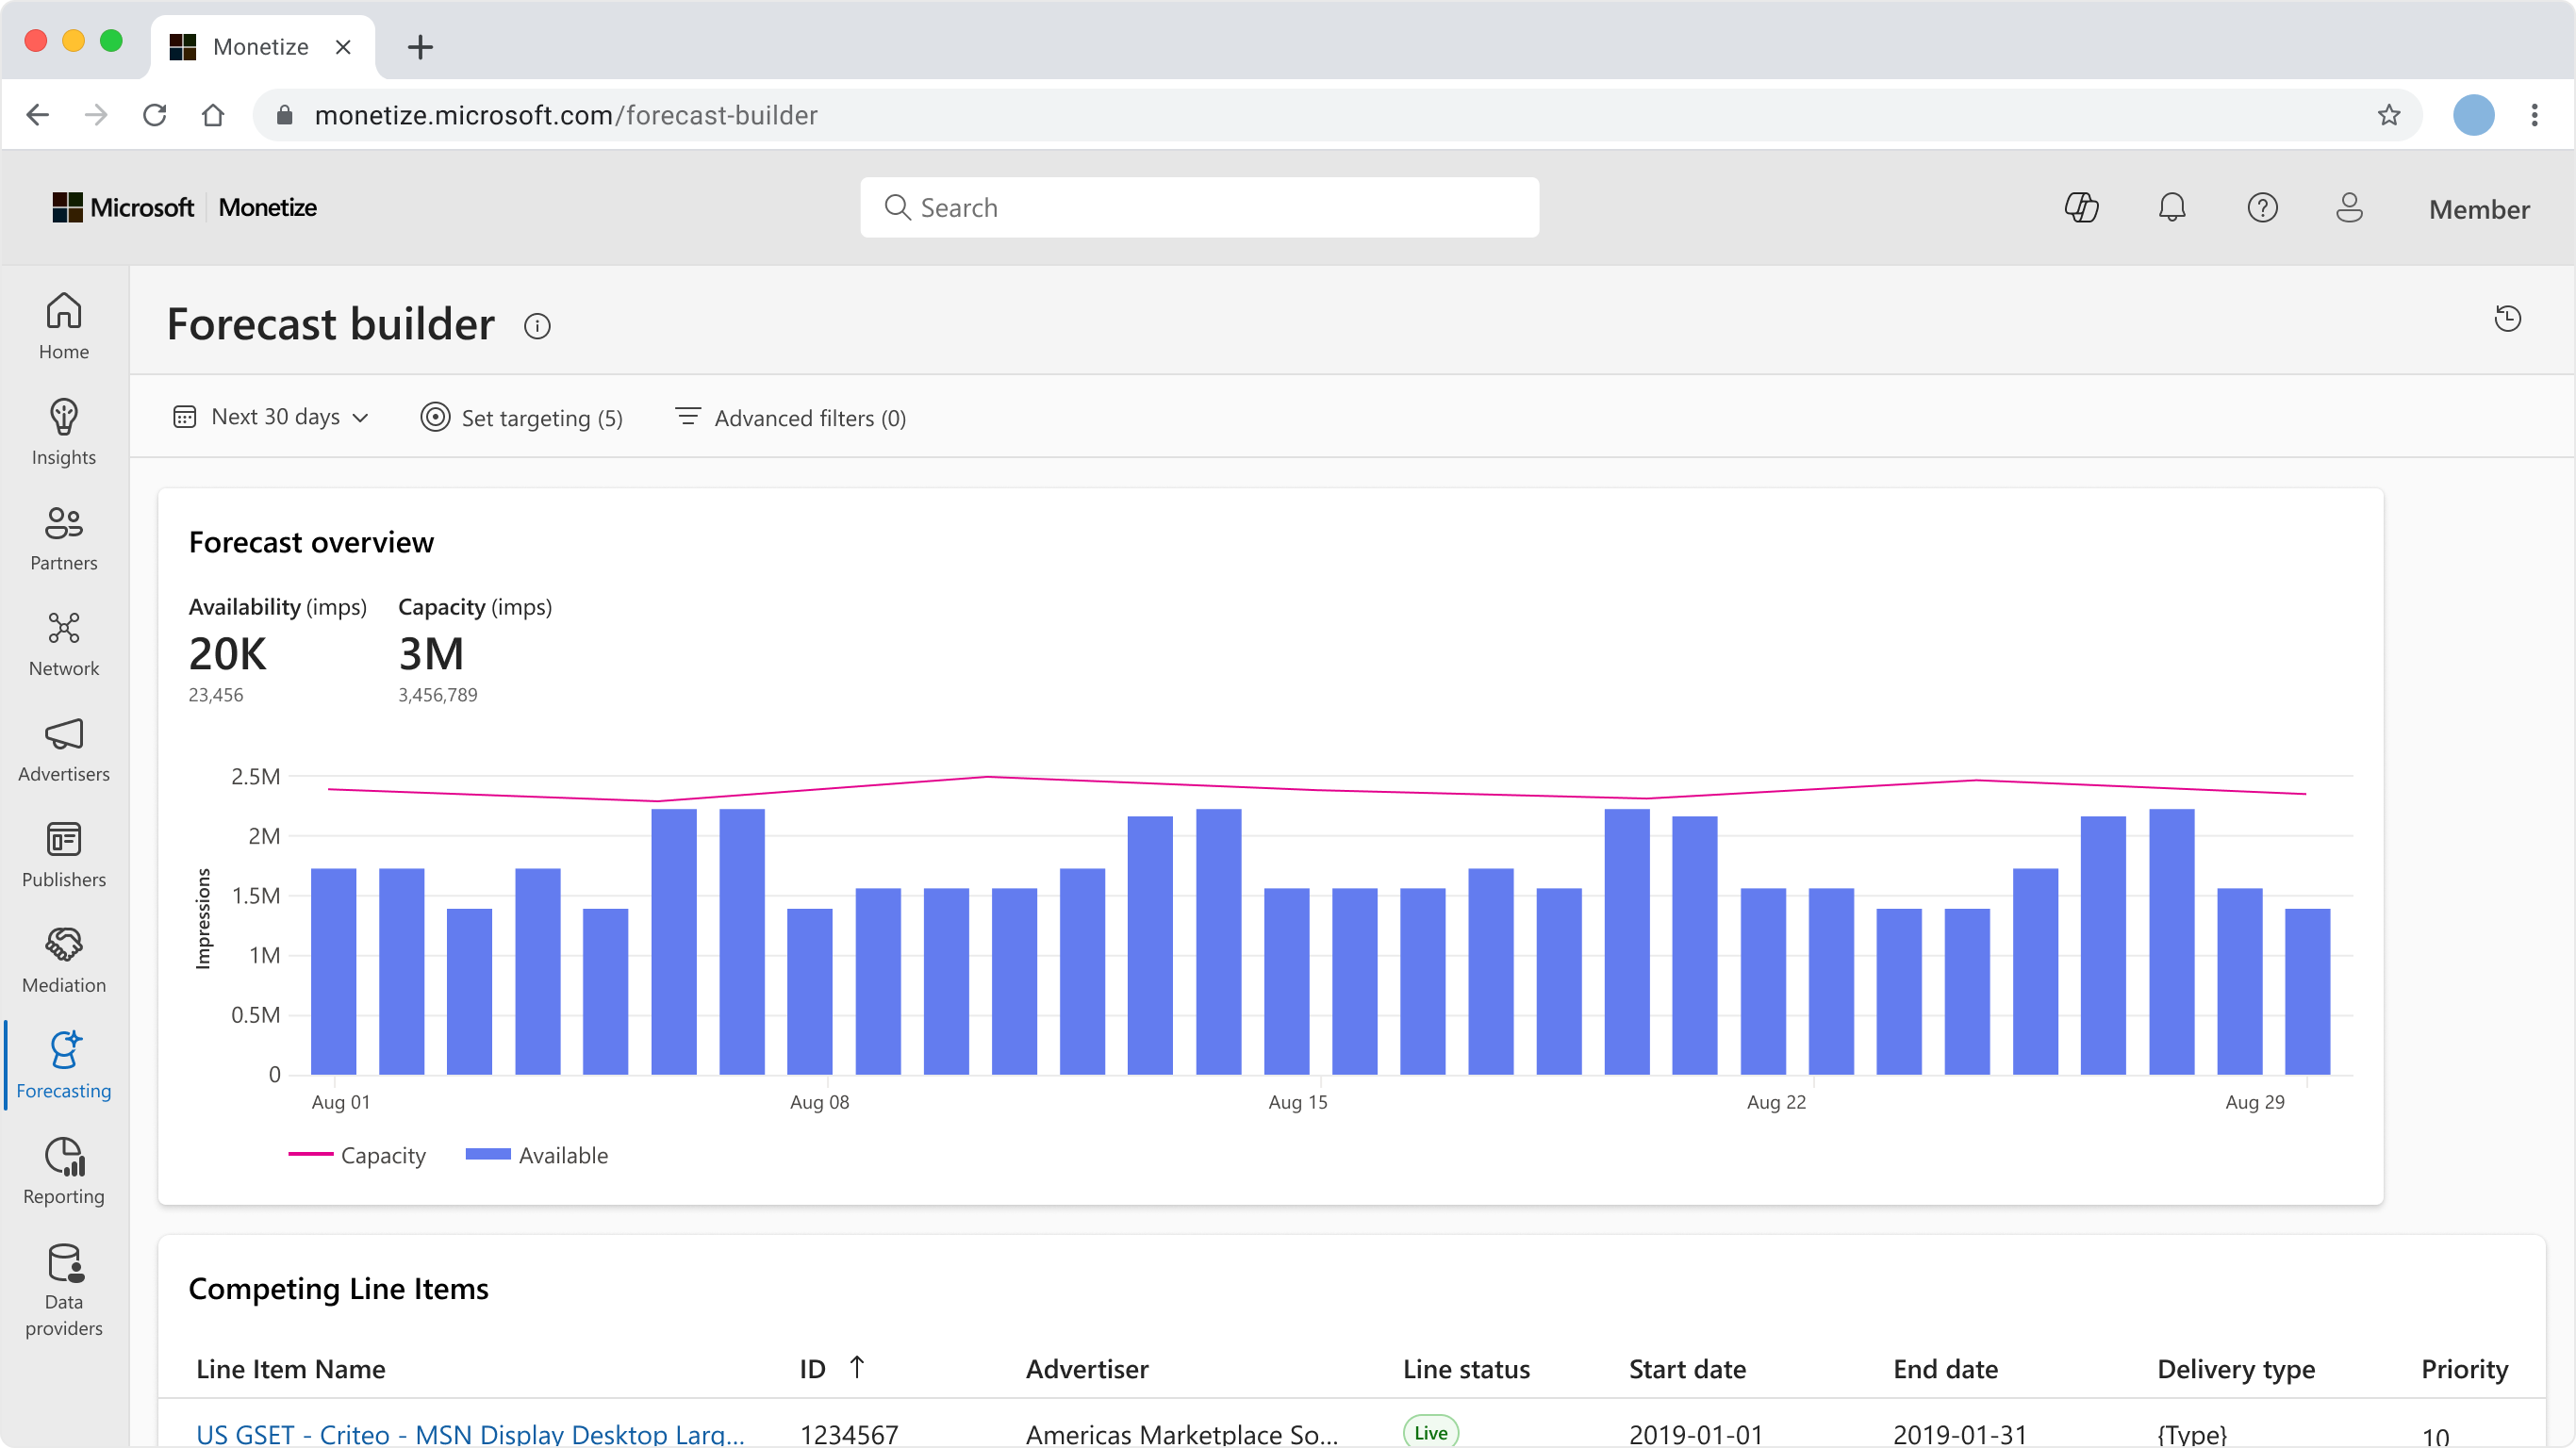Click the notifications bell icon

2171,208
